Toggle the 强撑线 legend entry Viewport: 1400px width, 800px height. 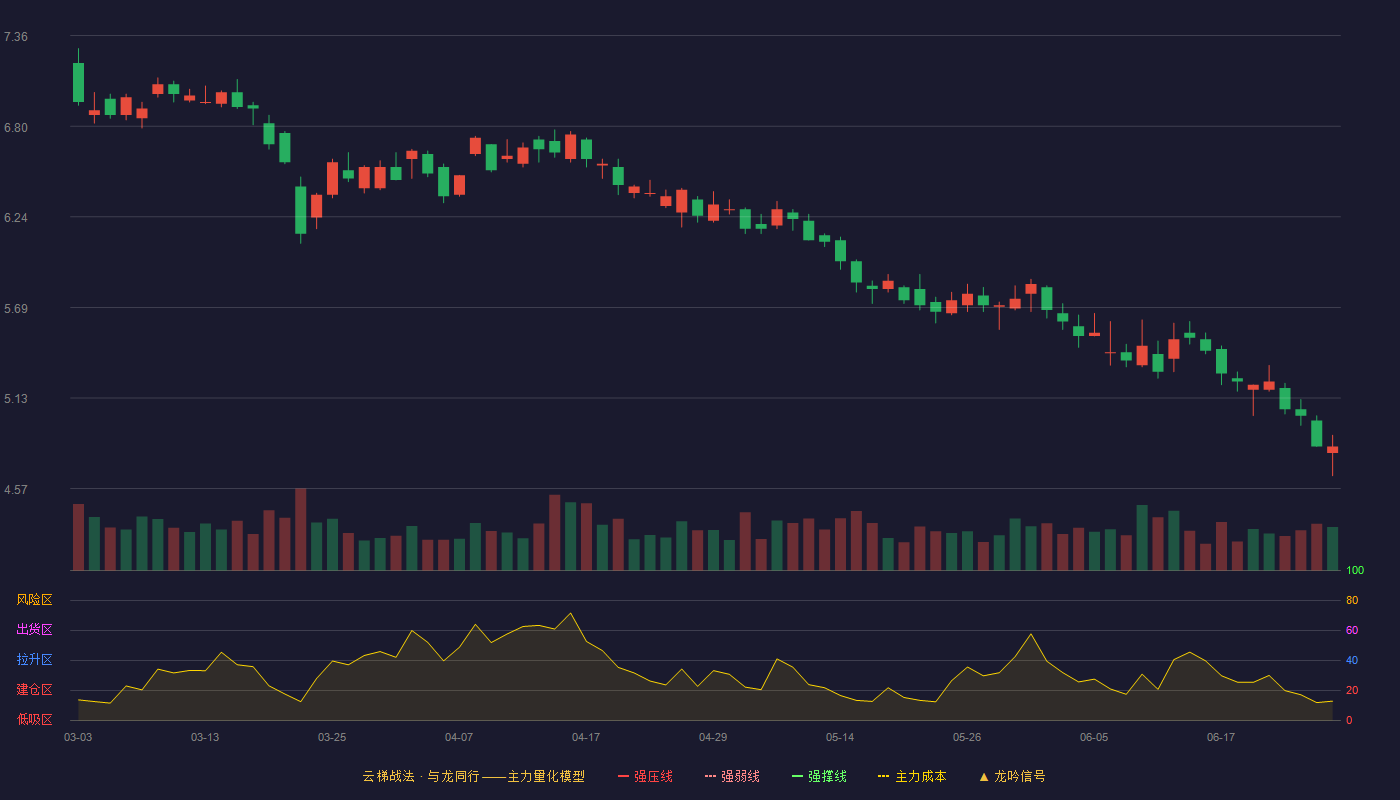819,776
